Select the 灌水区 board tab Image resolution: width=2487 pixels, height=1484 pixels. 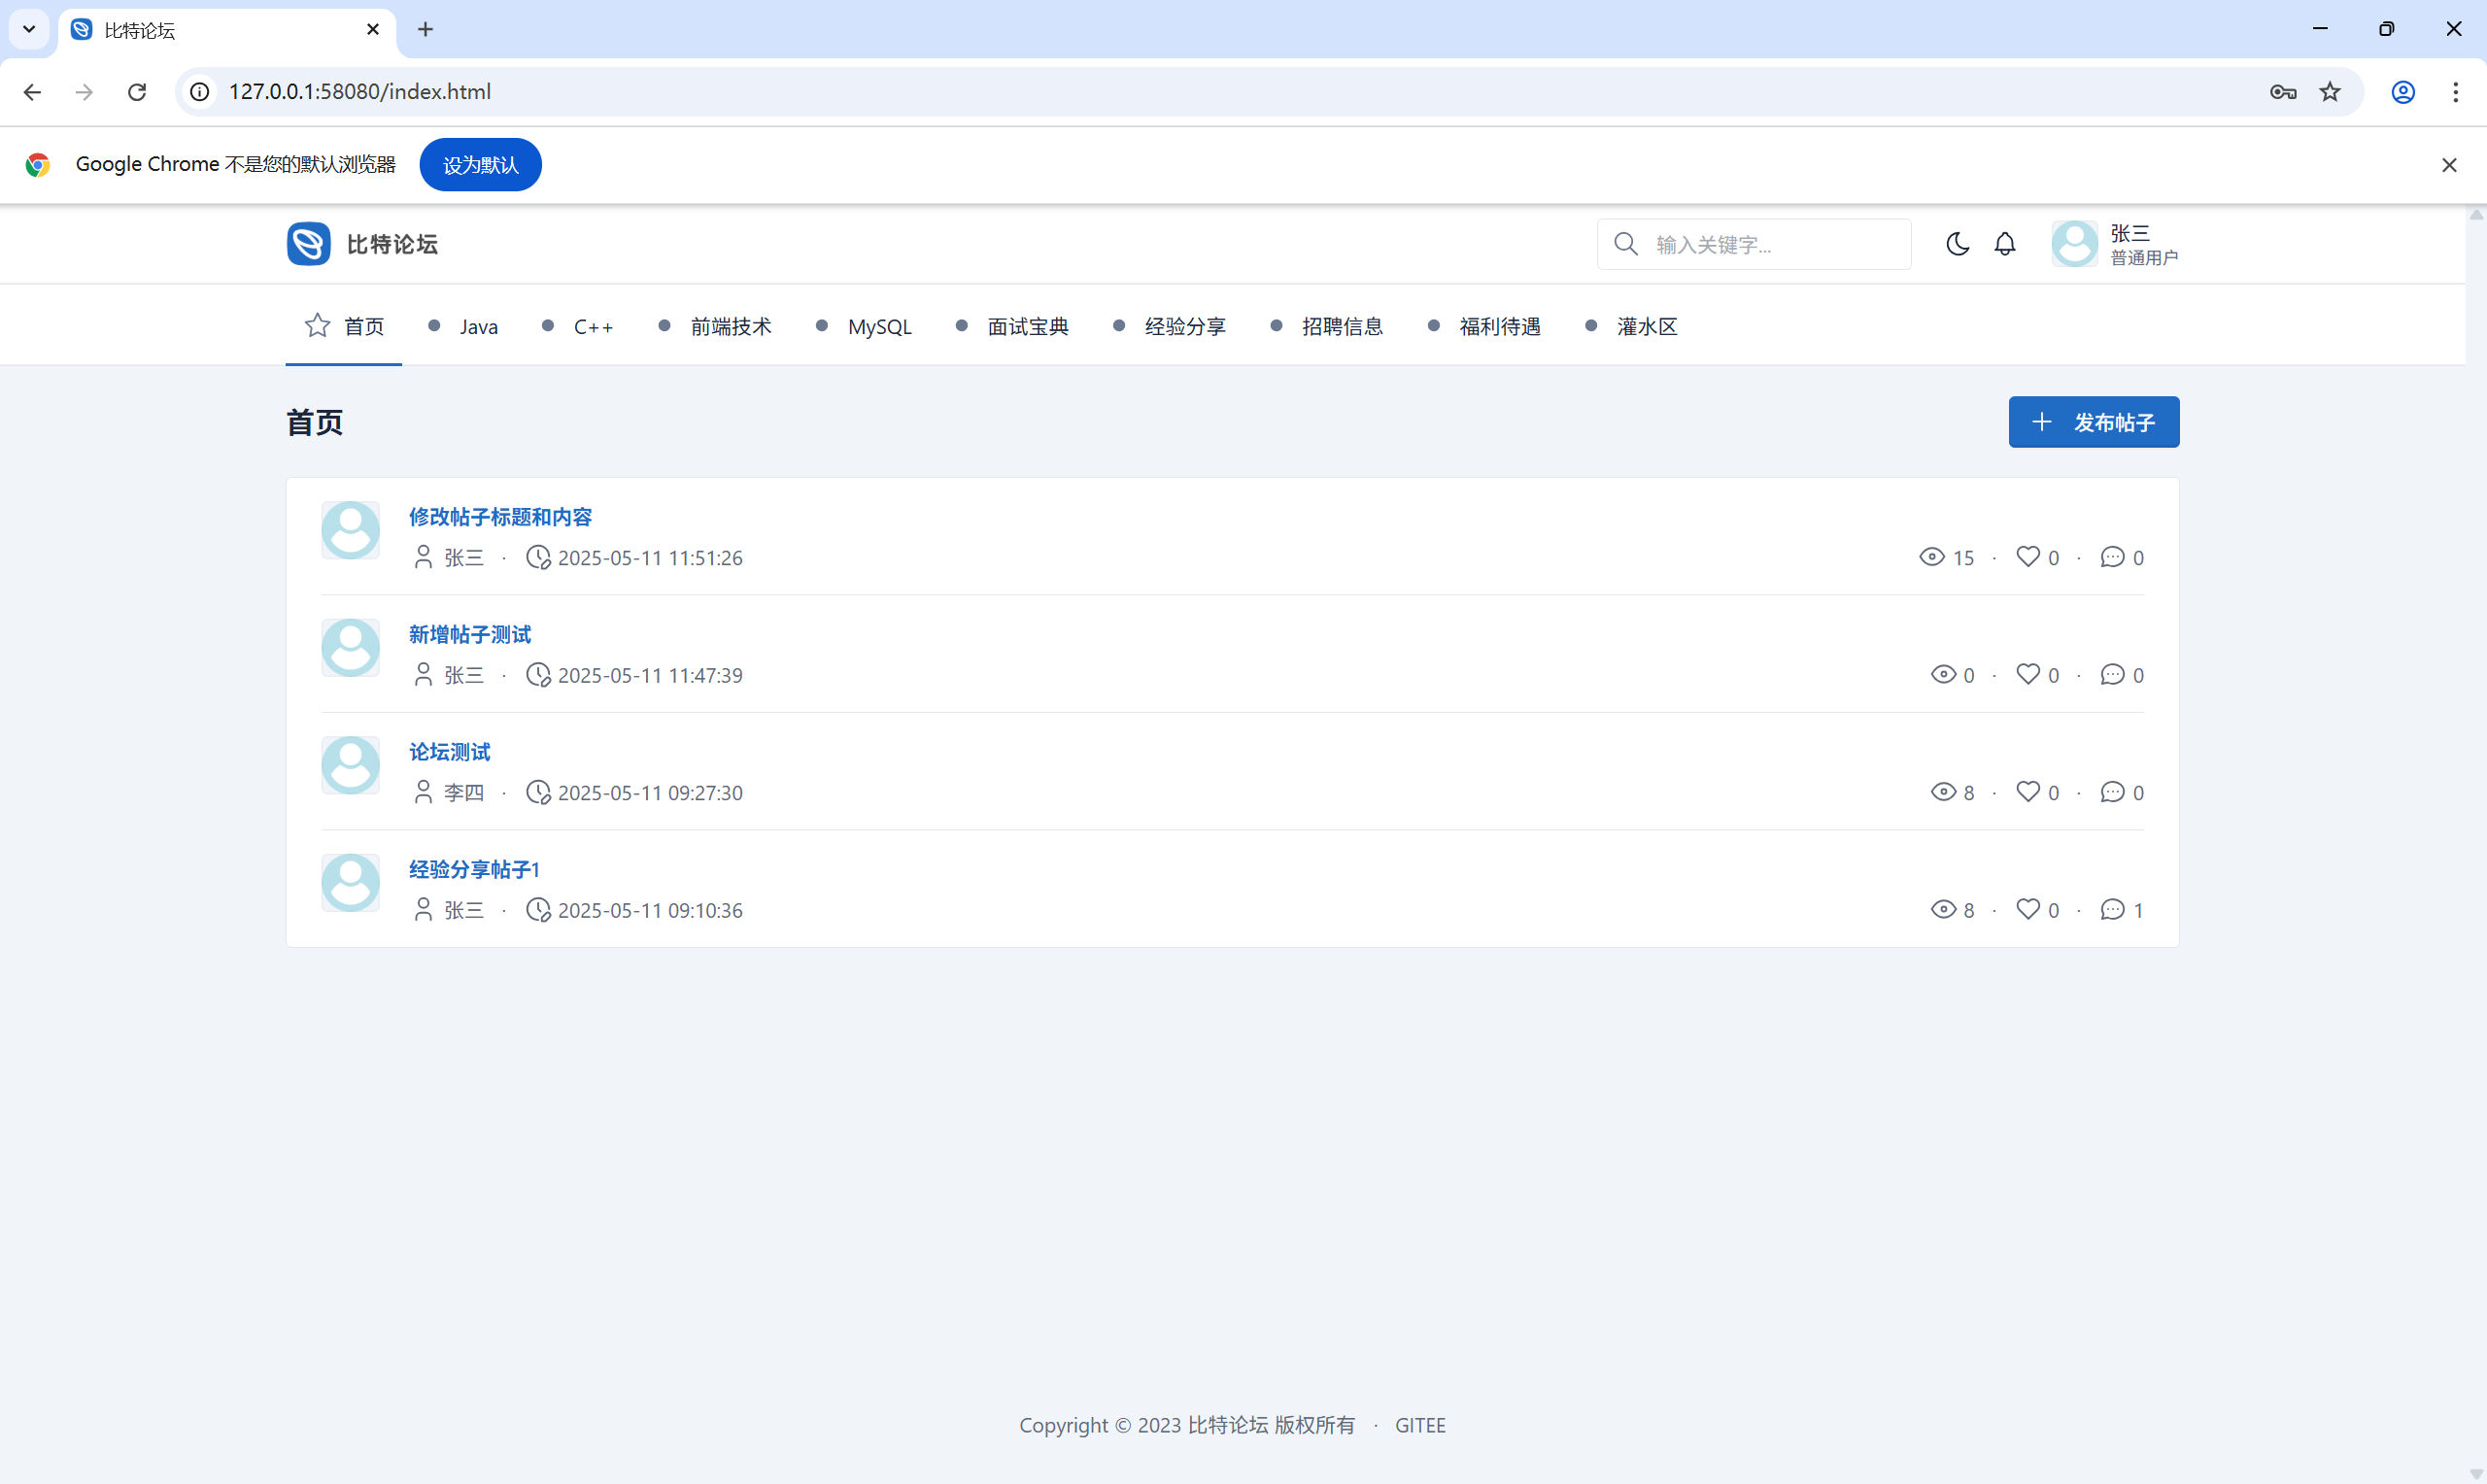1646,327
